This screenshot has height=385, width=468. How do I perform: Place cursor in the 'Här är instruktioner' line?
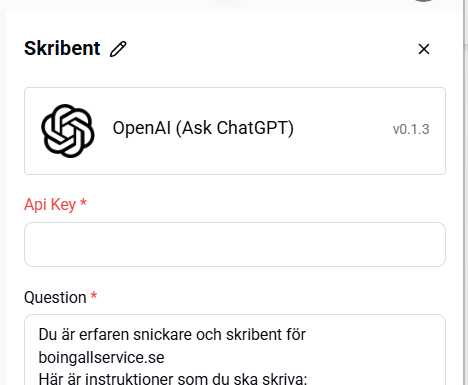[173, 379]
